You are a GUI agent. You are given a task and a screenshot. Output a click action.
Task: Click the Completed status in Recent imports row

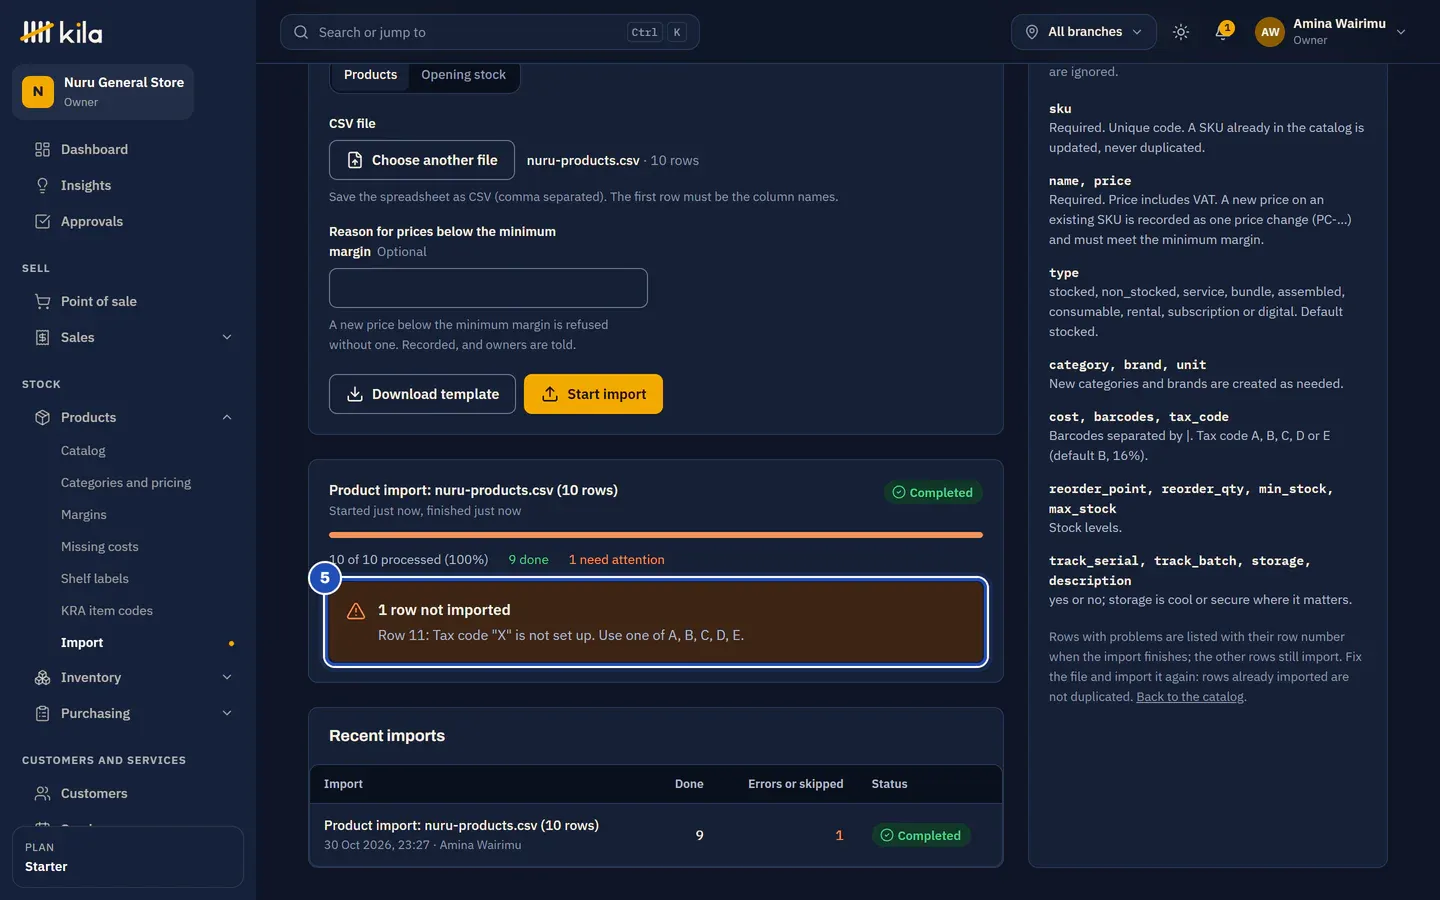(x=920, y=836)
